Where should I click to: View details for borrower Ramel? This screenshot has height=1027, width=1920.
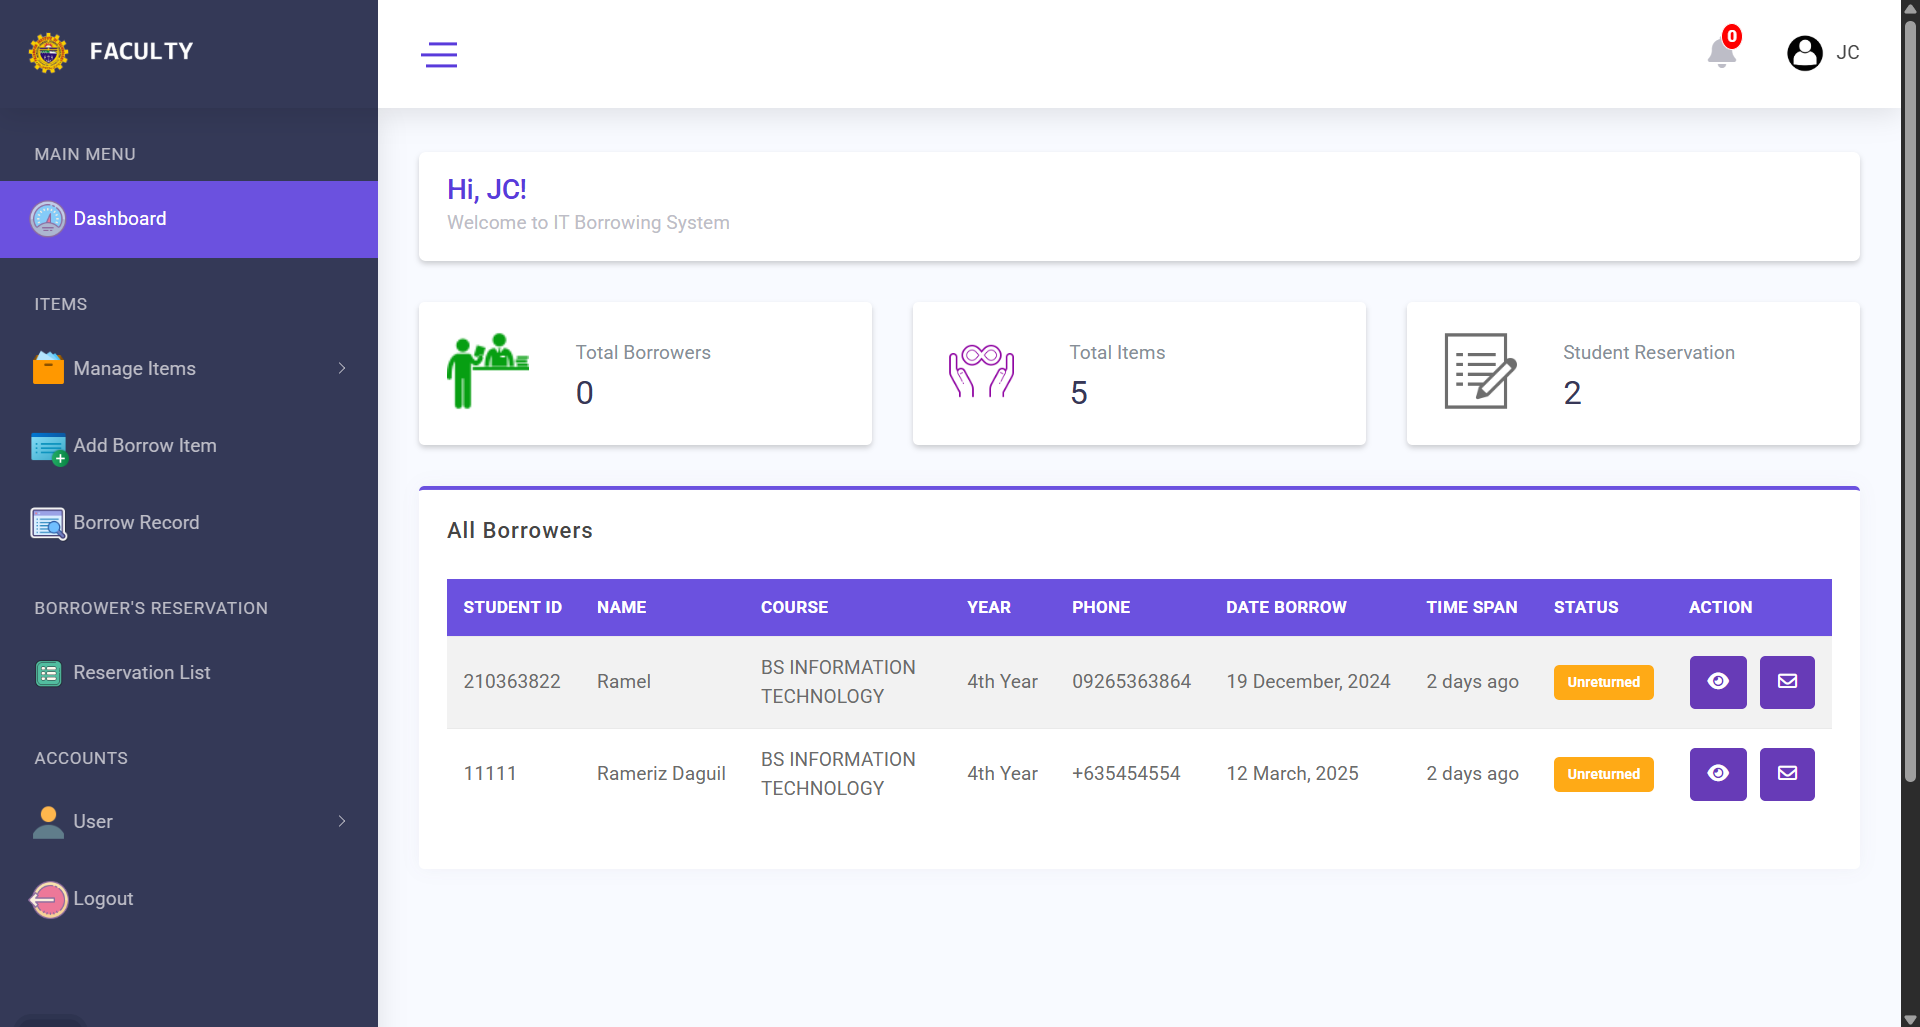(1717, 682)
